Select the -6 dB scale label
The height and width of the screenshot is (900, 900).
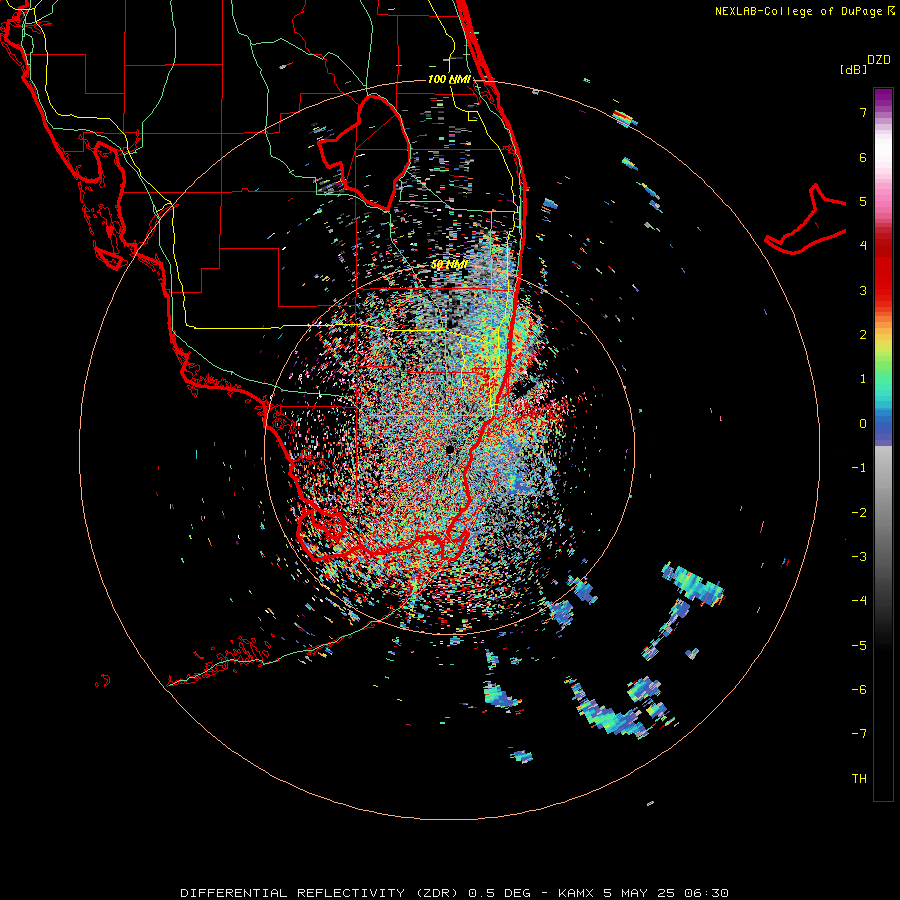click(859, 689)
